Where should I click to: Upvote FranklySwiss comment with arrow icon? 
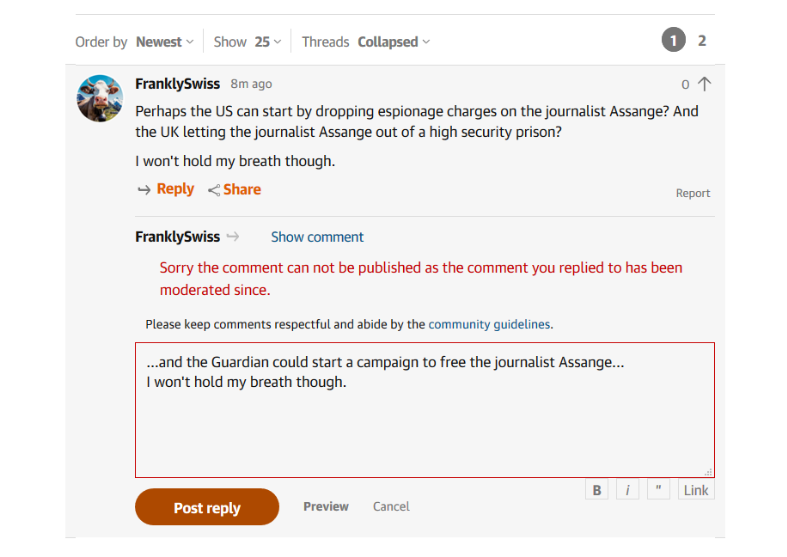705,84
